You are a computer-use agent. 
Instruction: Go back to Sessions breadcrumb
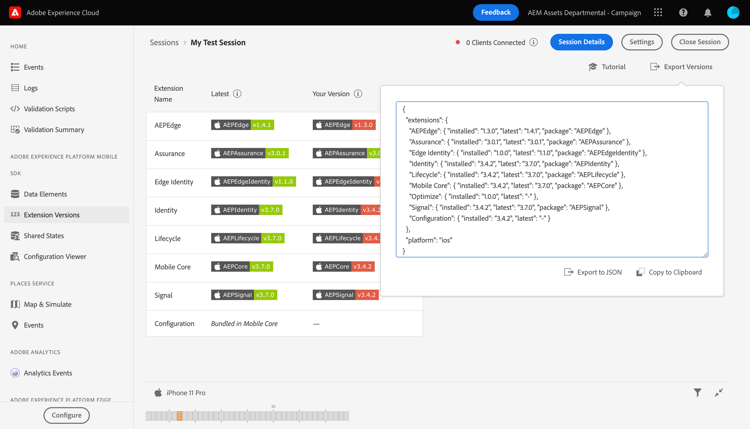click(164, 43)
